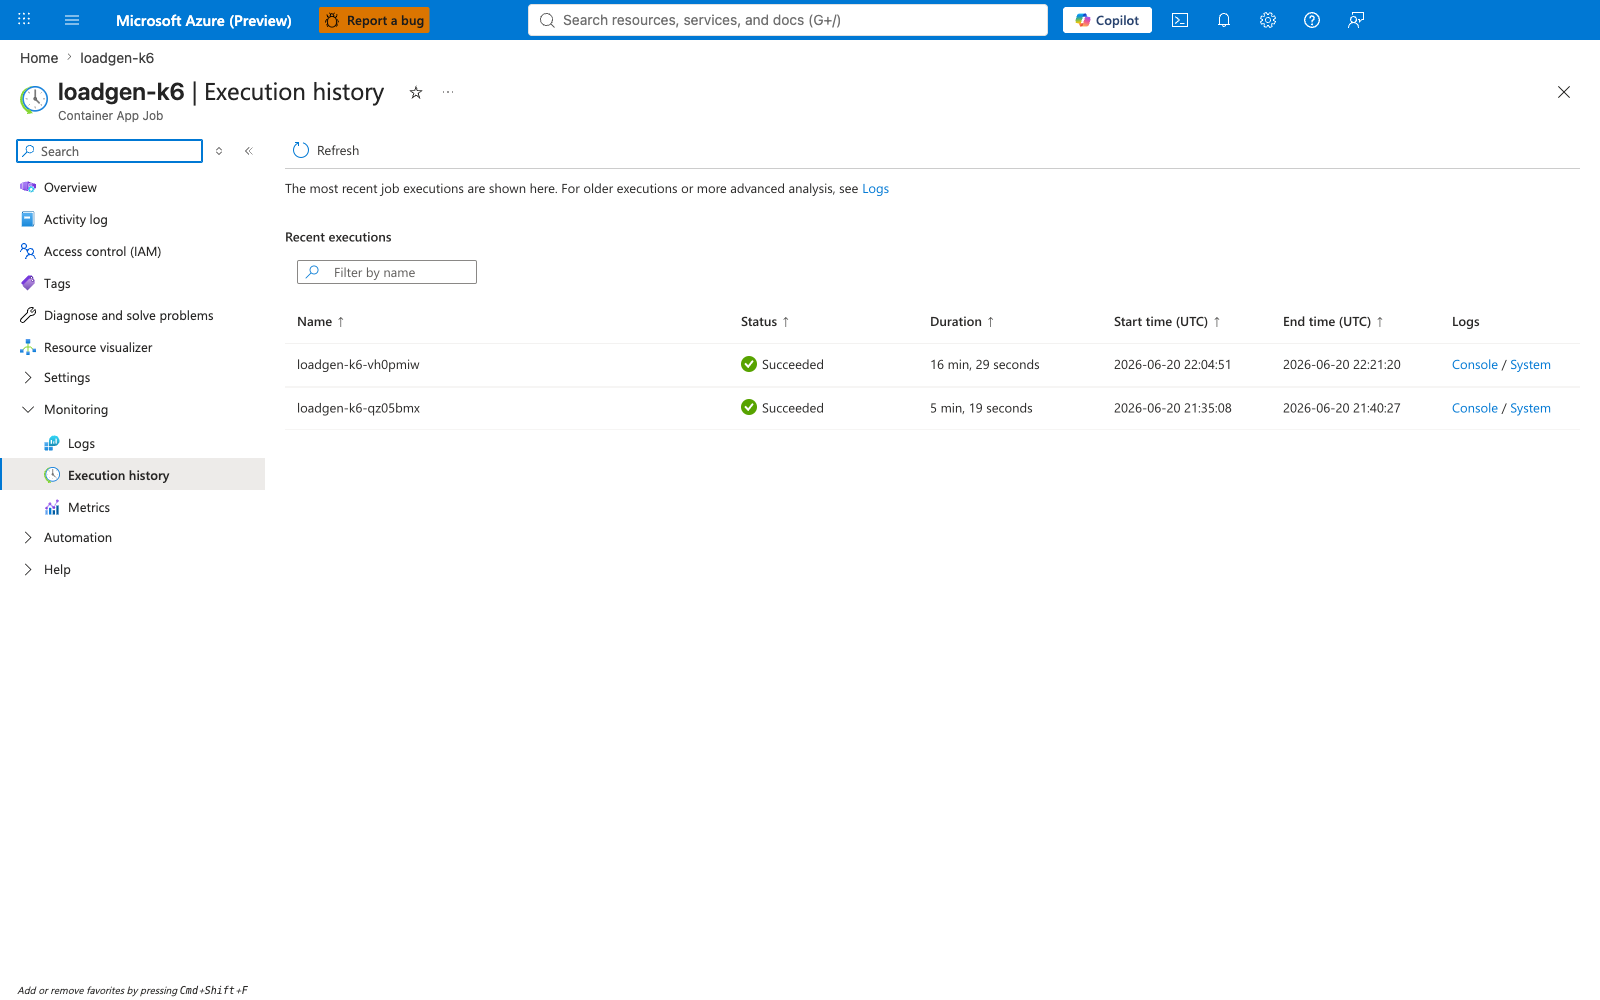Open the feedback icon in header
1600x1000 pixels.
click(1356, 20)
